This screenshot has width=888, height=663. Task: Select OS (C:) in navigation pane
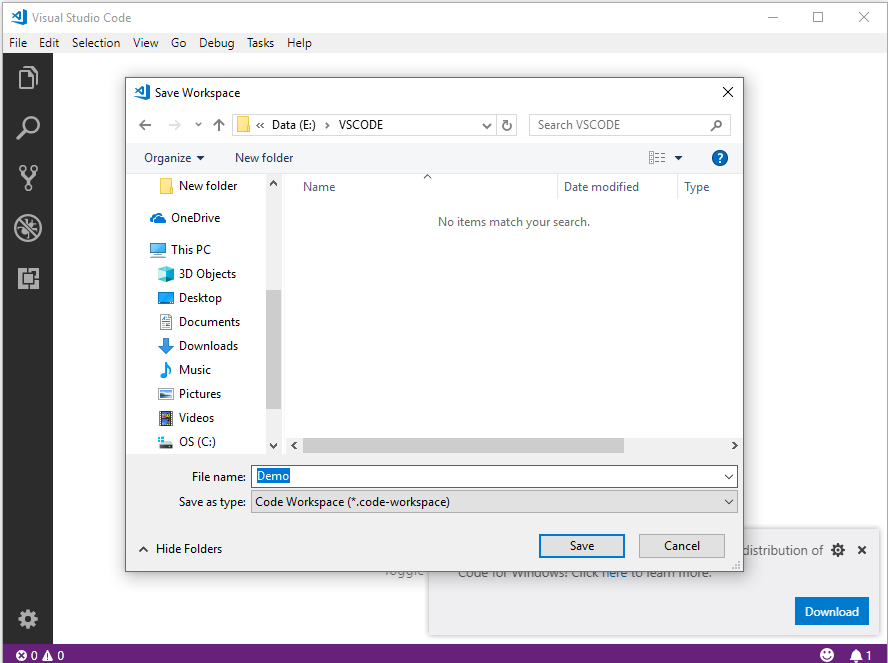[x=186, y=442]
